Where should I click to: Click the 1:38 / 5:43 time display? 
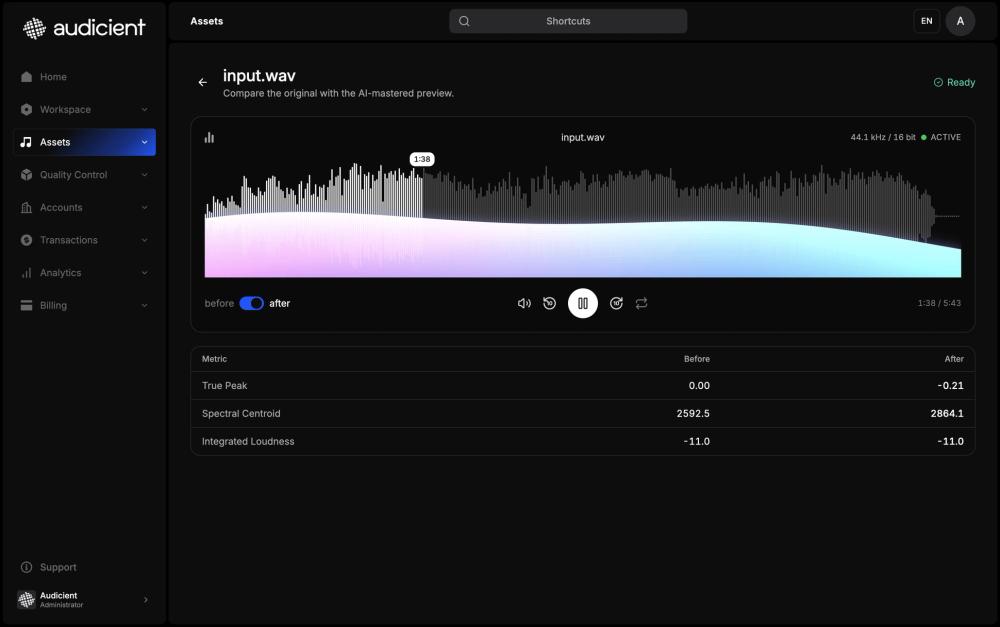(x=939, y=303)
